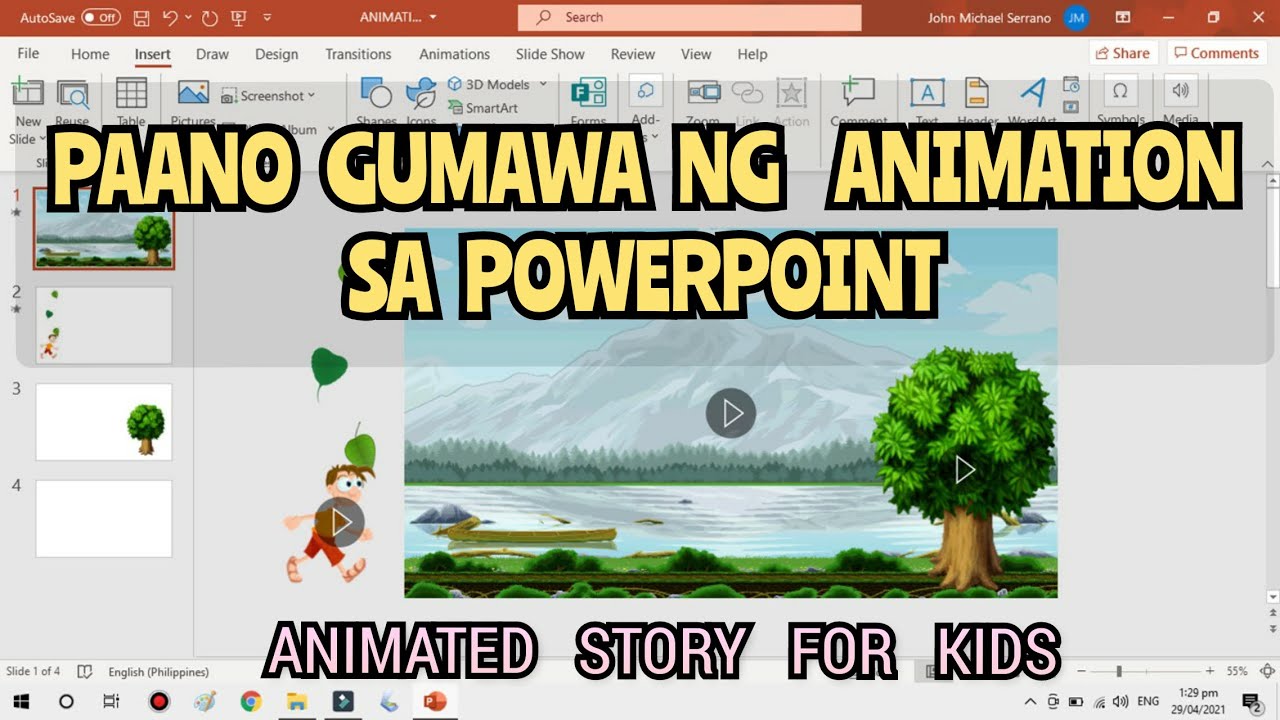The image size is (1280, 720).
Task: Click the zoom out minus button
Action: [x=1083, y=671]
